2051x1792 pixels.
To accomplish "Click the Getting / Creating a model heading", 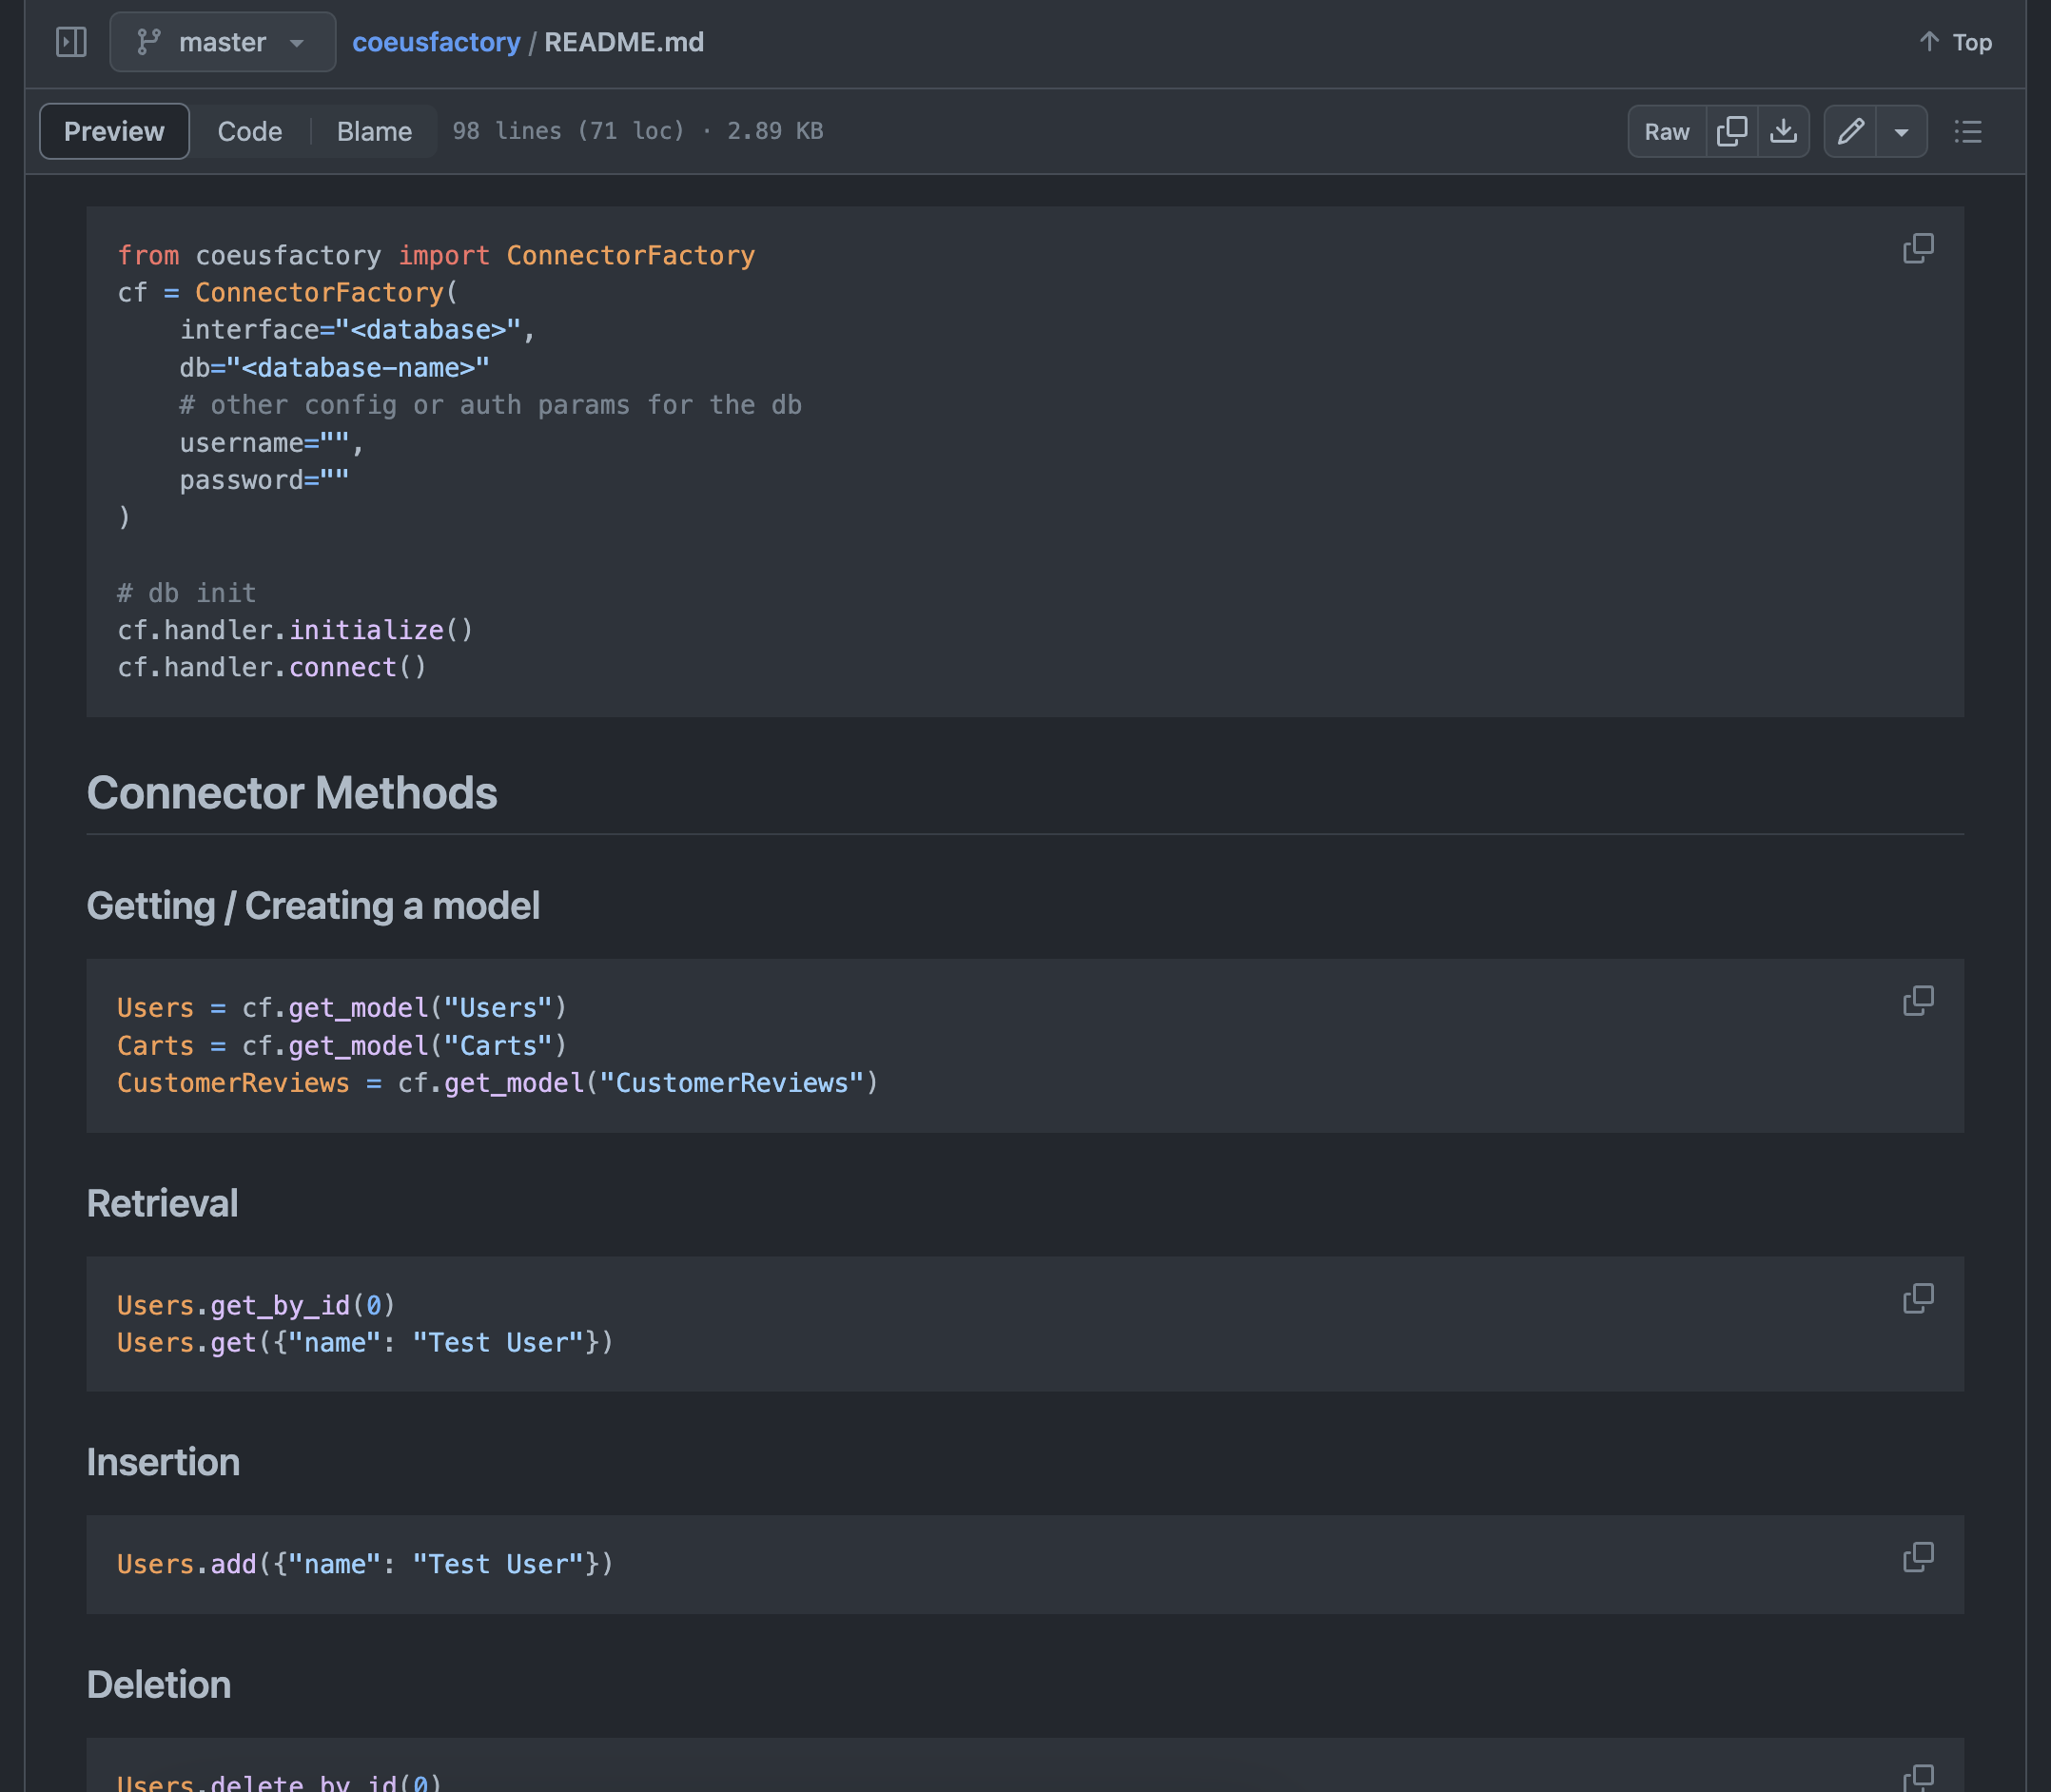I will (x=313, y=905).
